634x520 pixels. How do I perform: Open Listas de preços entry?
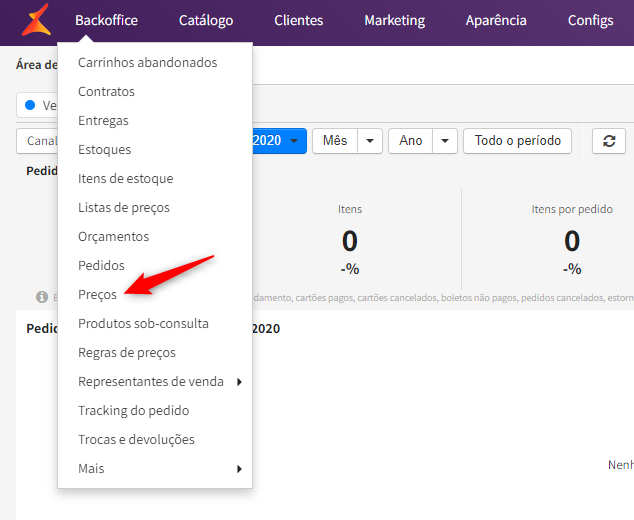[x=124, y=208]
